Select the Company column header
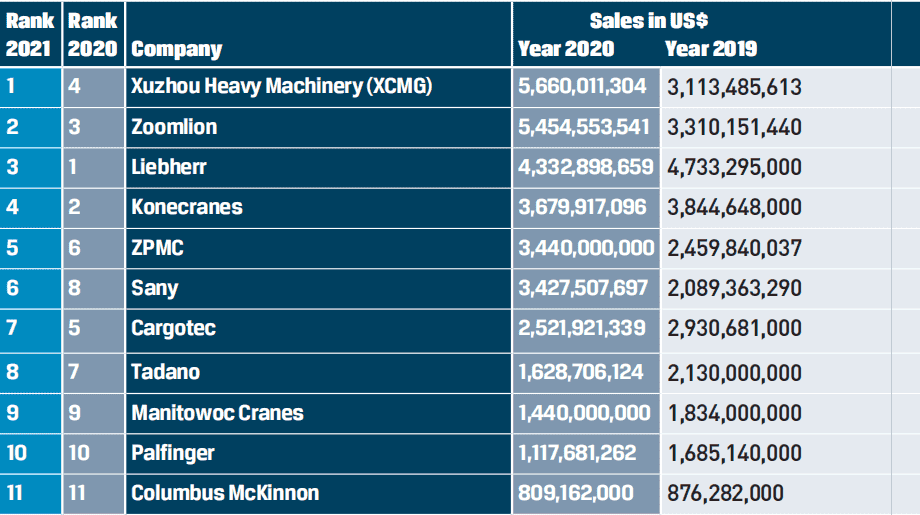The height and width of the screenshot is (515, 920). click(177, 49)
